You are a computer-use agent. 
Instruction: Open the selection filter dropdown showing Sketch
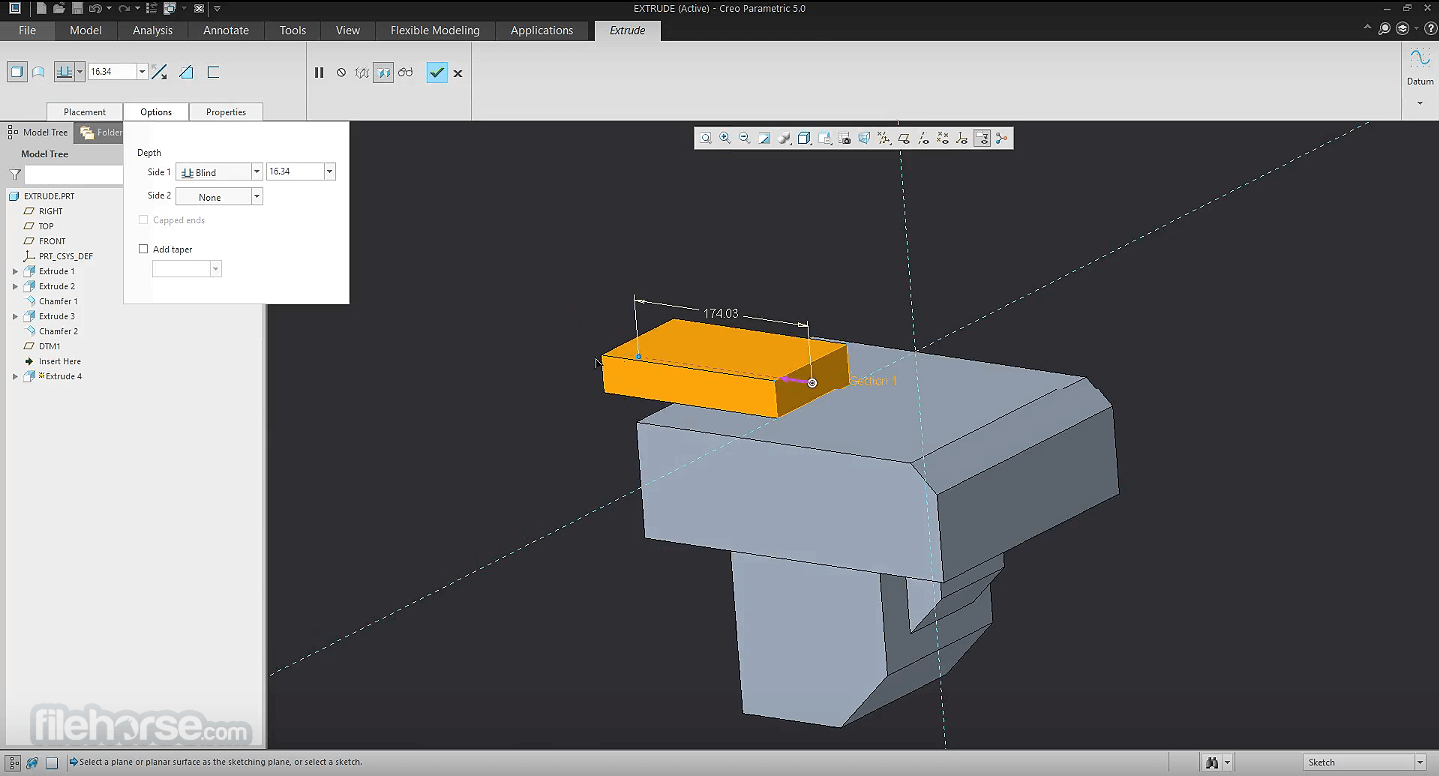click(x=1365, y=762)
